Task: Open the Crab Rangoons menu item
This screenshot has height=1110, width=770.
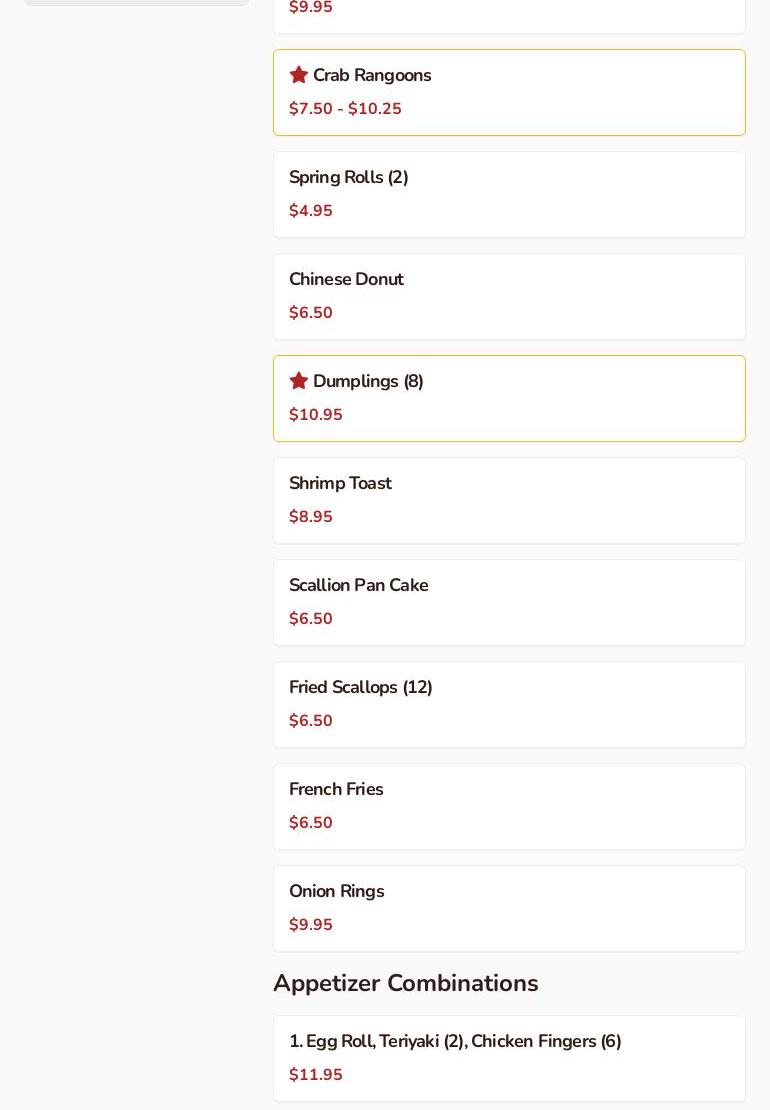Action: click(x=372, y=76)
